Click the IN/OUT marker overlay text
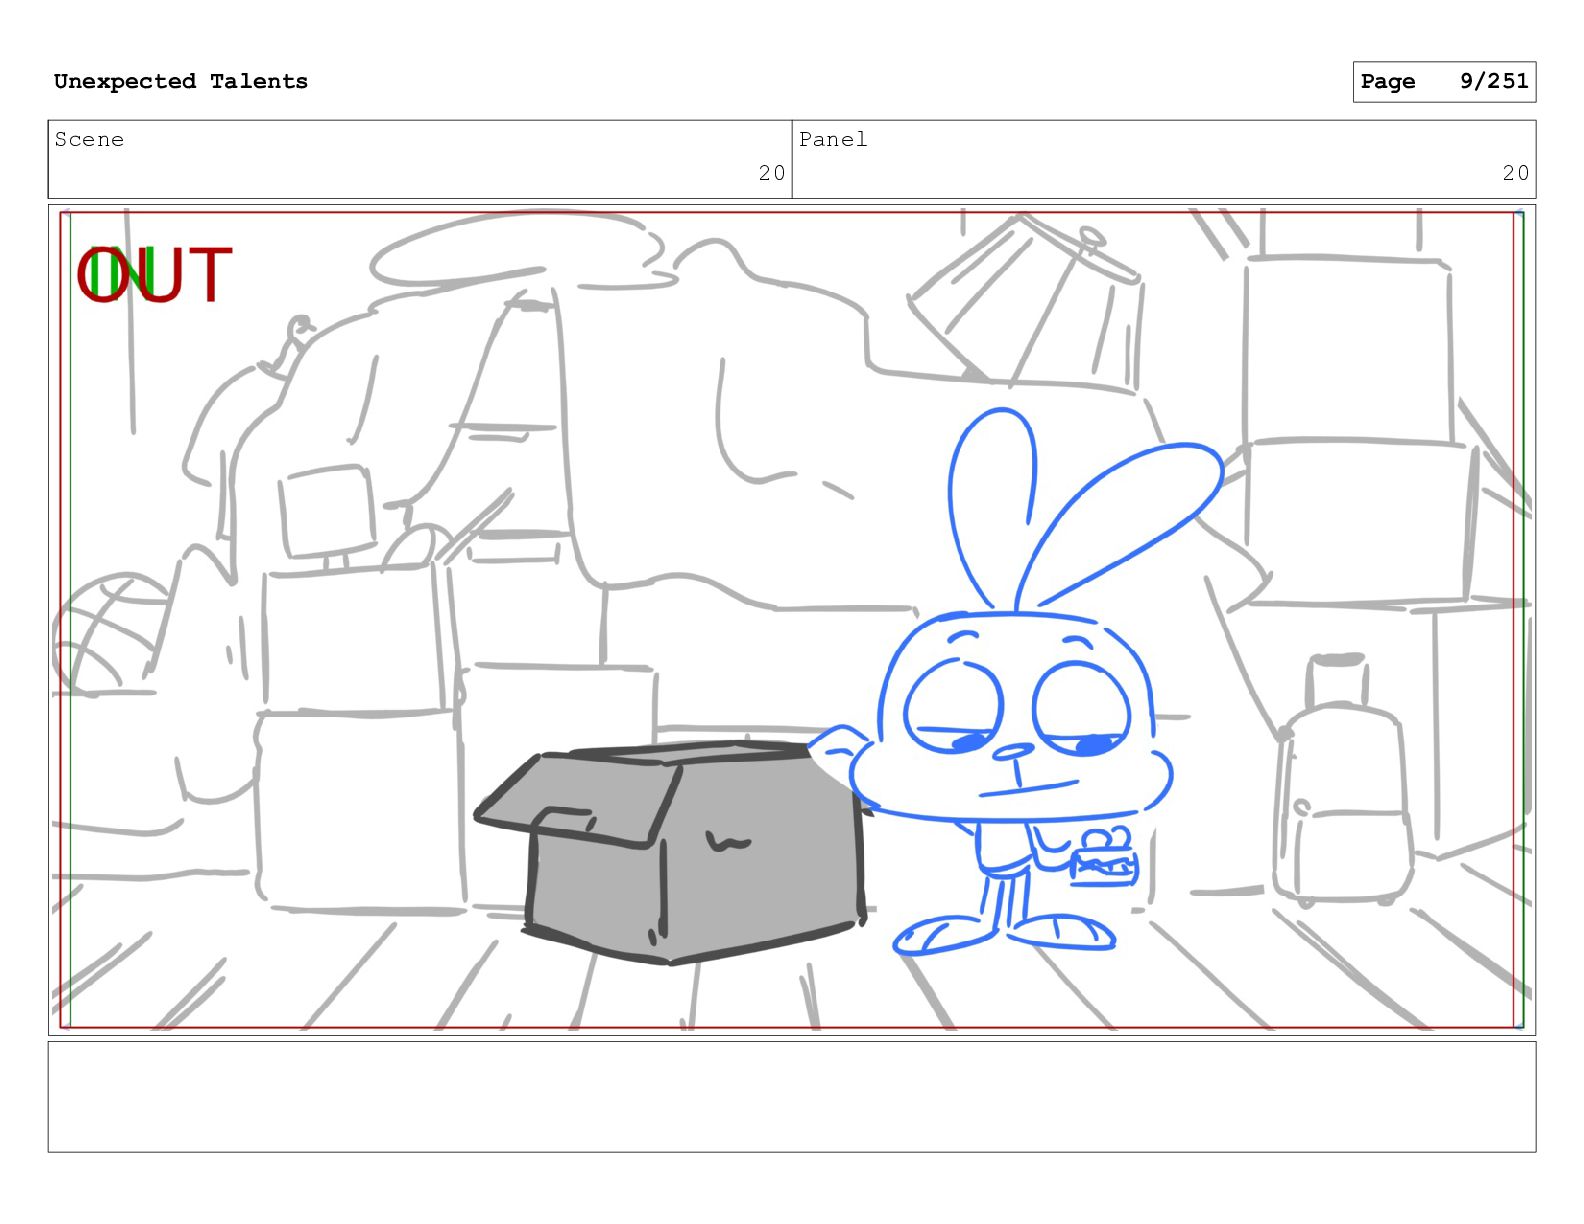Screen dimensions: 1584x1224 coord(155,275)
